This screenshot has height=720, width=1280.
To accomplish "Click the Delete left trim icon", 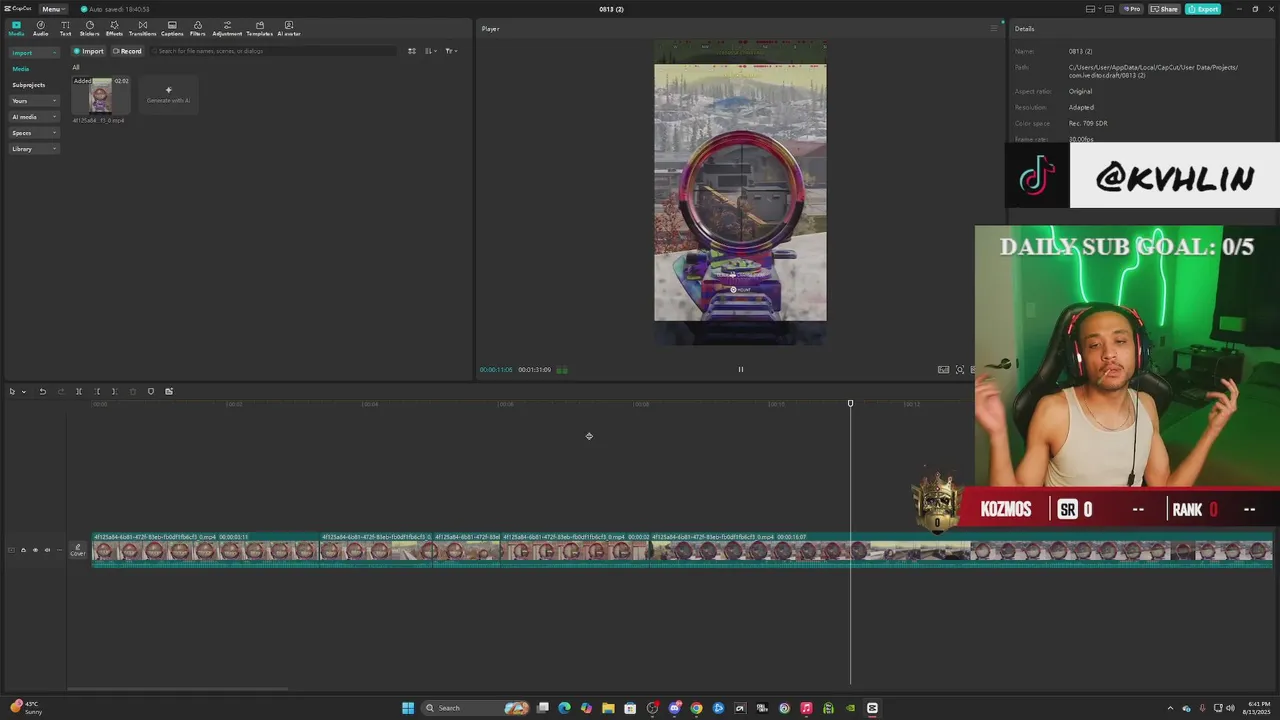I will [97, 391].
